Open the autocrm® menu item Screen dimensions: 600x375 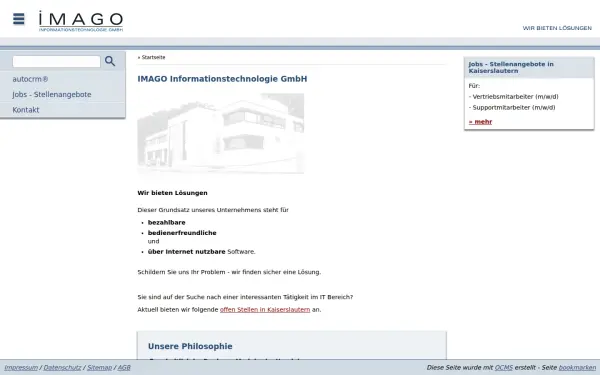click(x=30, y=79)
